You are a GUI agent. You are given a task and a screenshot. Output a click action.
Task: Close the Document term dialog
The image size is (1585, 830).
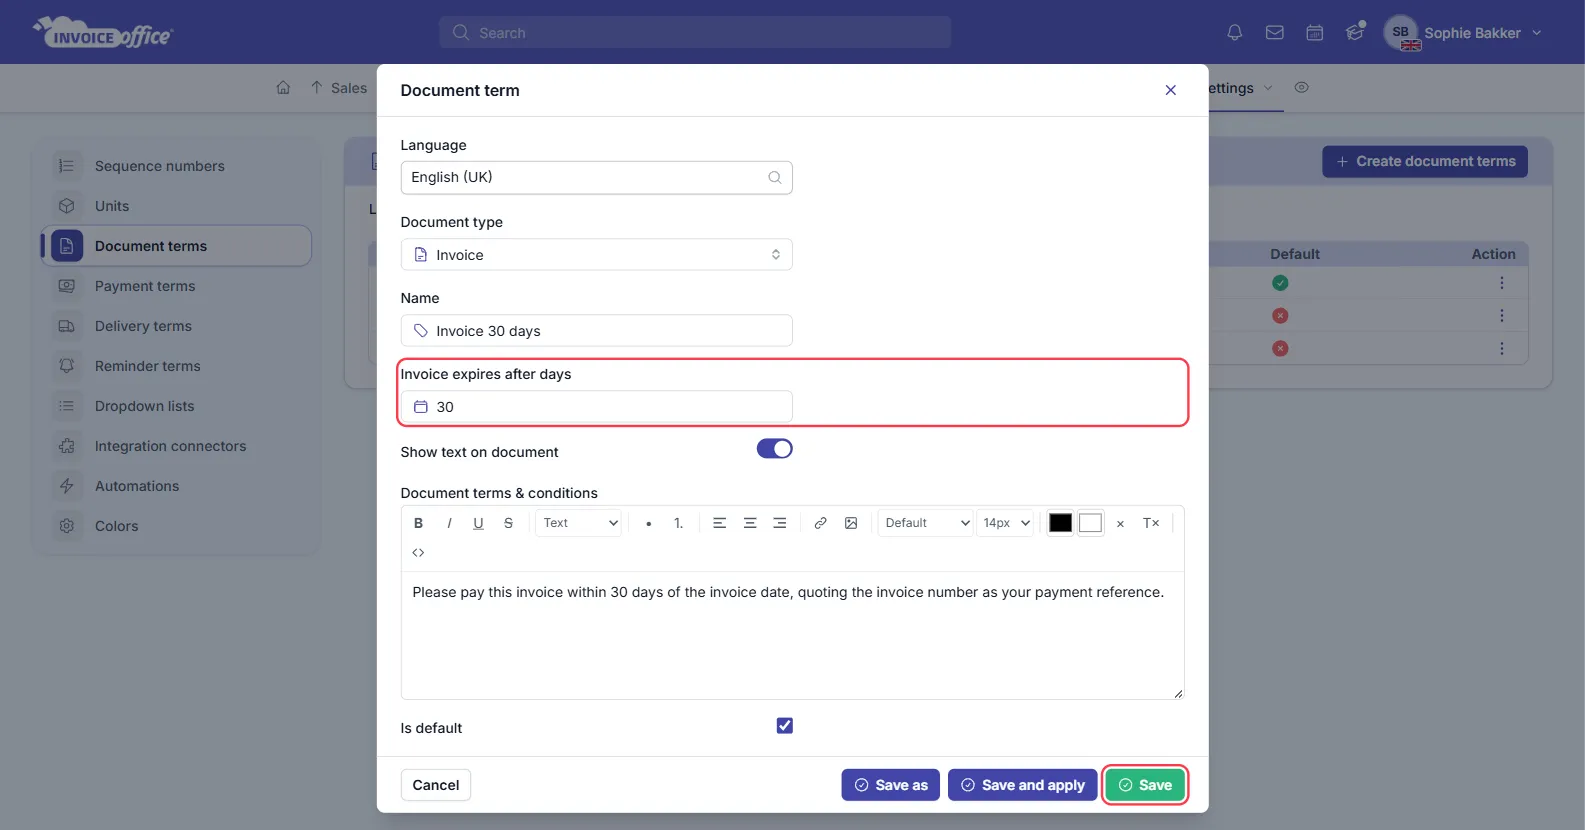[x=1170, y=90]
